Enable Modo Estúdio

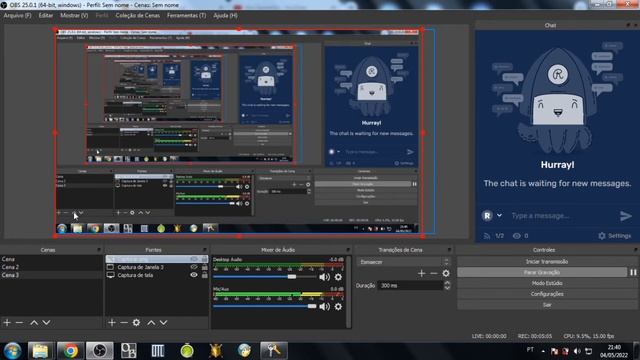547,283
